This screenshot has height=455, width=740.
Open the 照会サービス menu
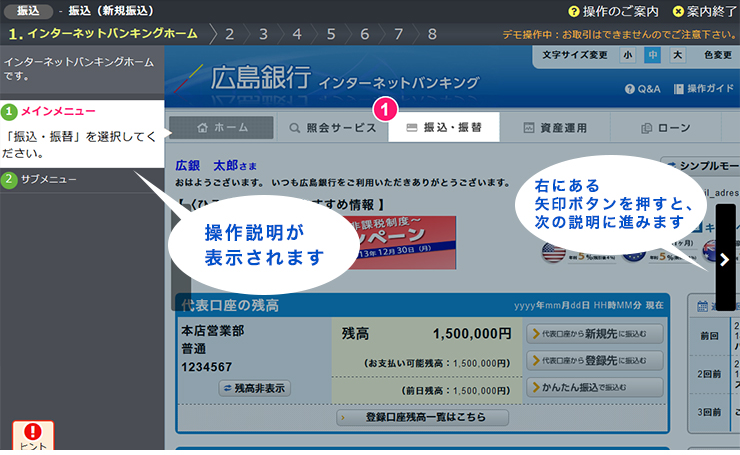coord(332,127)
